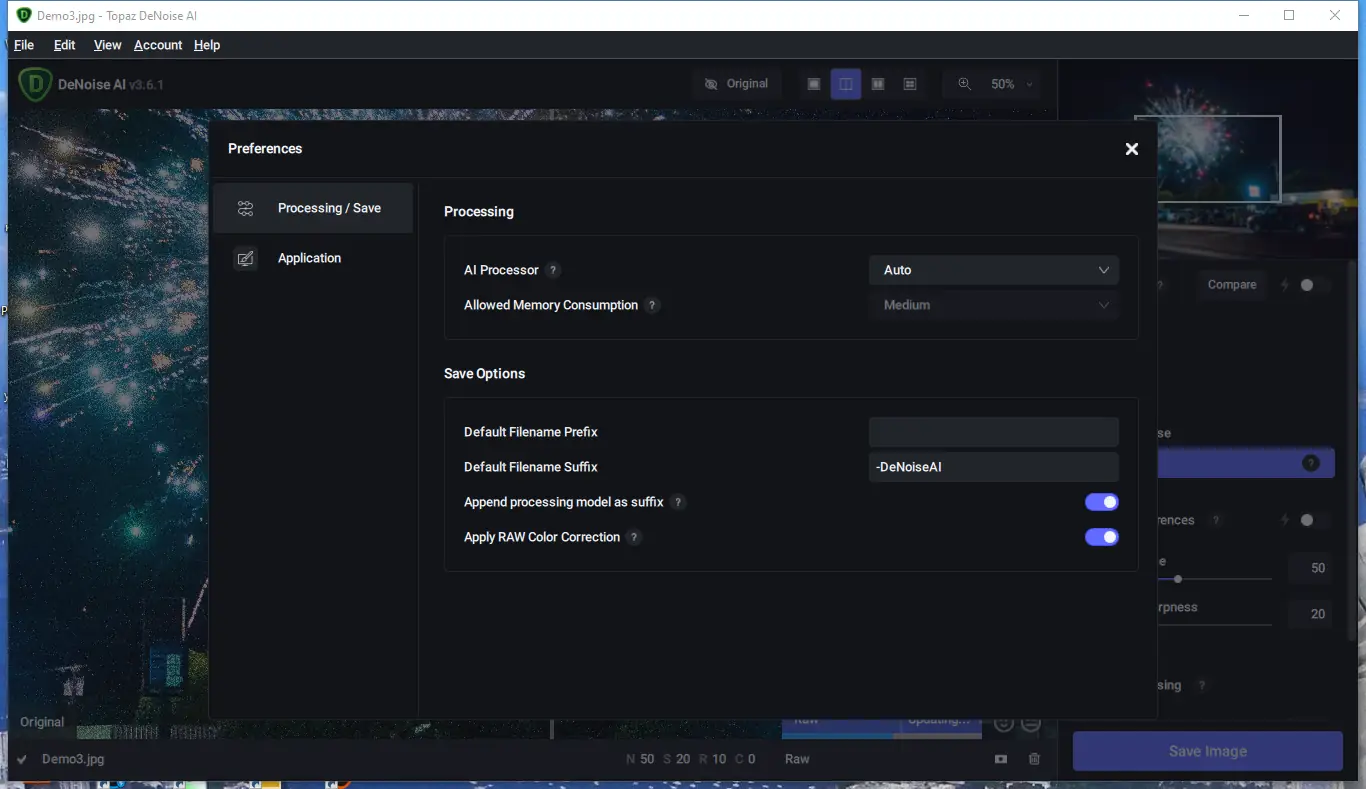The image size is (1366, 789).
Task: Close the Preferences dialog with the X
Action: [1131, 149]
